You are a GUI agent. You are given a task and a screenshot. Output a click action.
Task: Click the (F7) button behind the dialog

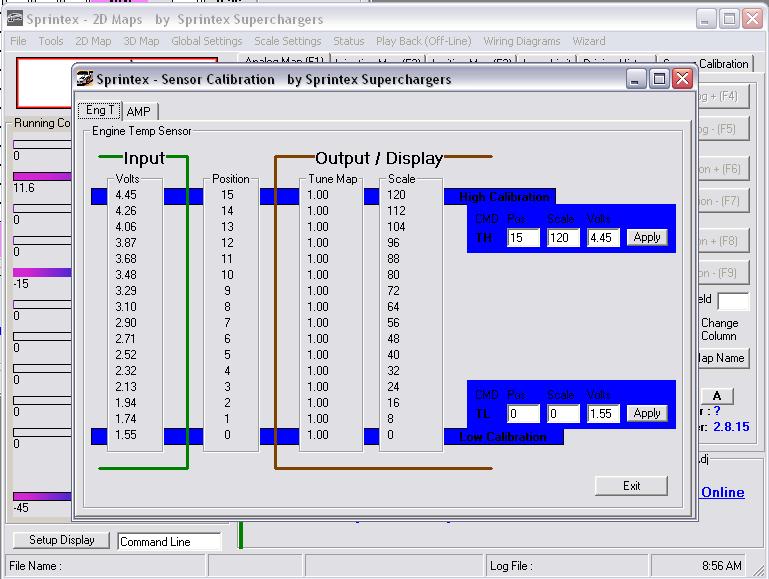coord(722,201)
